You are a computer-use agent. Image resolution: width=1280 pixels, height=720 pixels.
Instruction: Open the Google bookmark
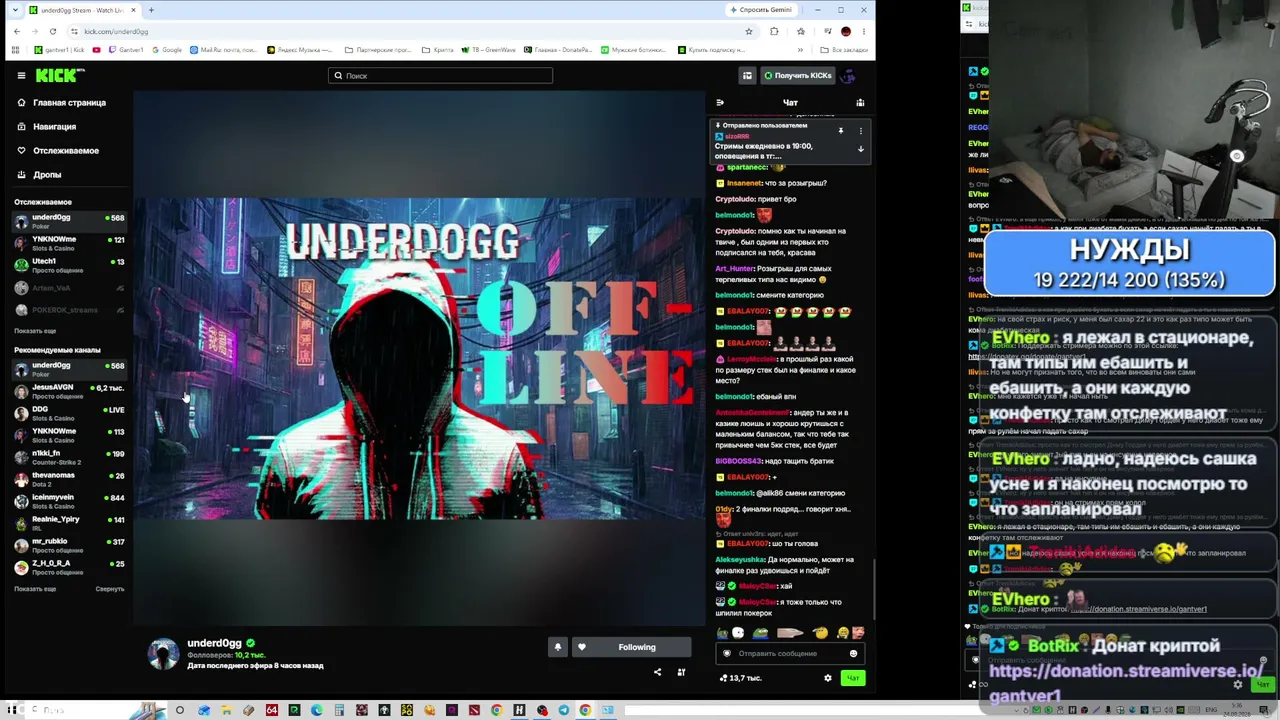pyautogui.click(x=166, y=50)
